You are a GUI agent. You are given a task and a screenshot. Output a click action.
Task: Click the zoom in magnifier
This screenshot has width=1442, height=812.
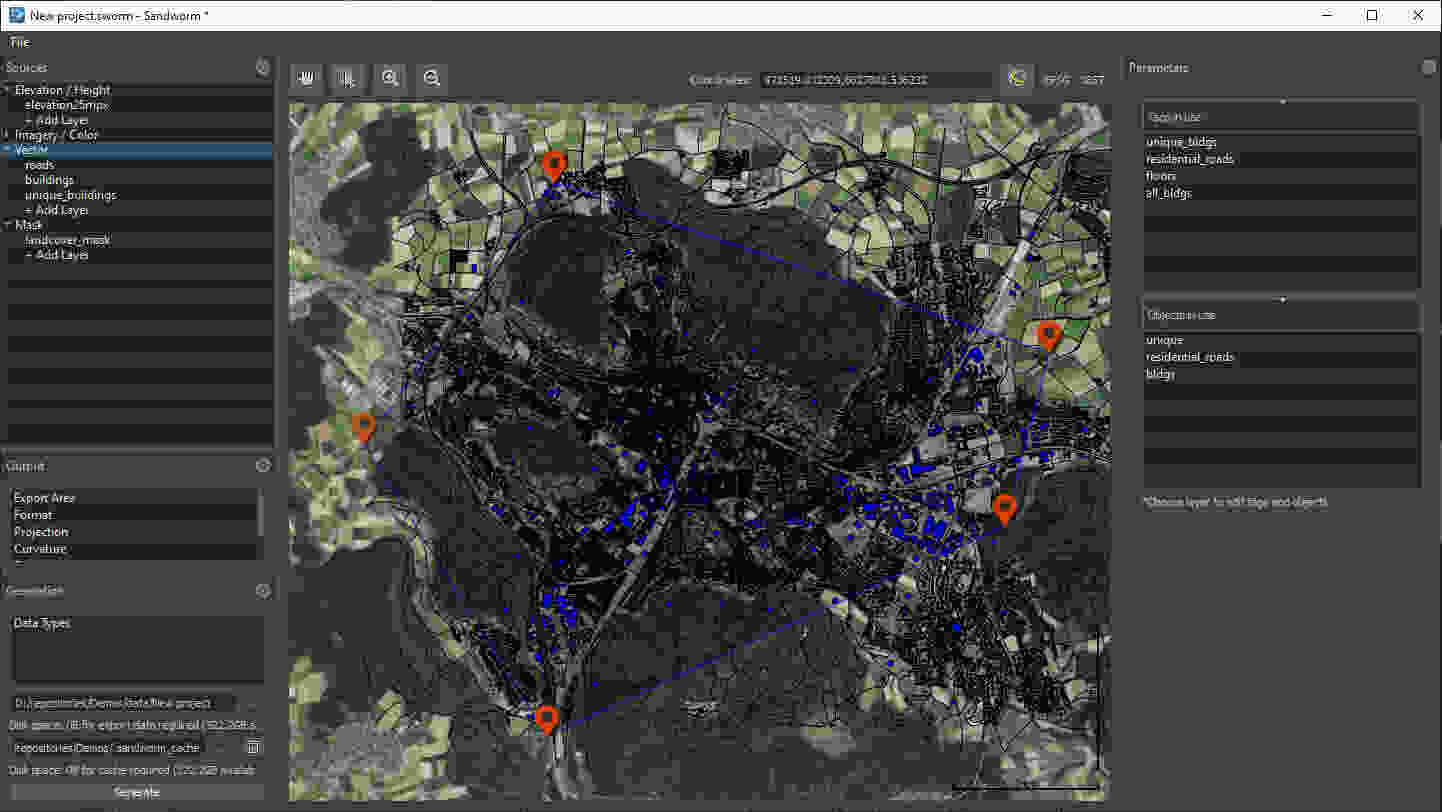(x=390, y=78)
